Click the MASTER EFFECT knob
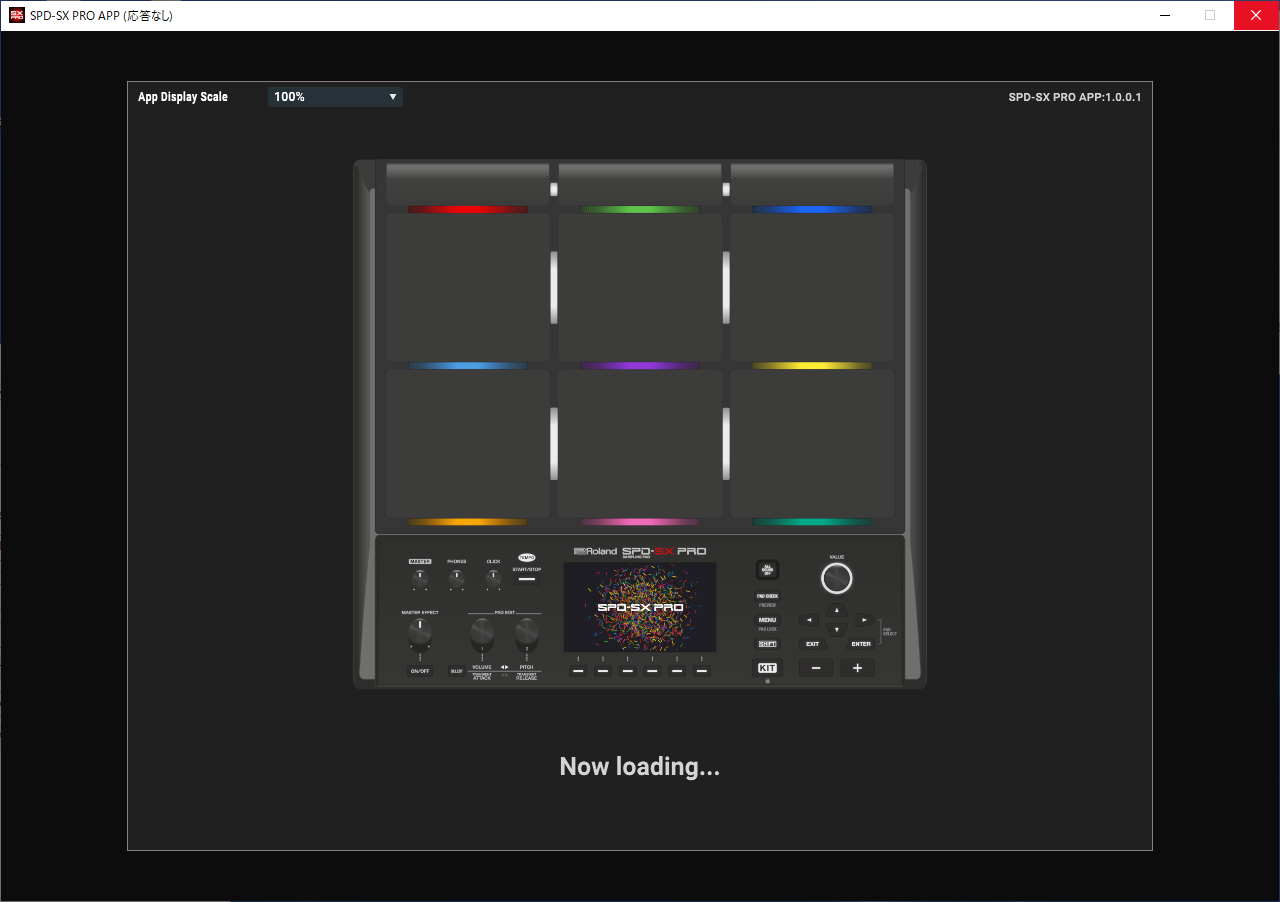Viewport: 1280px width, 902px height. pyautogui.click(x=420, y=633)
